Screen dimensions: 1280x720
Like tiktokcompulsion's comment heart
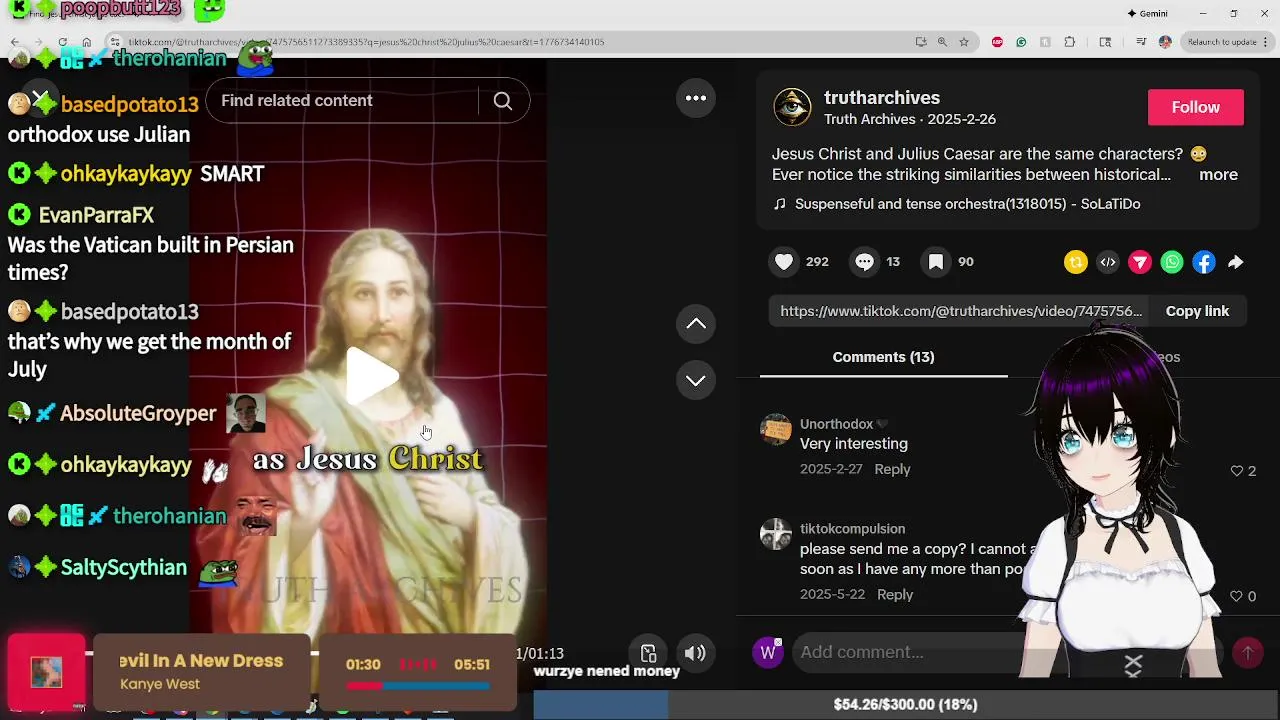click(1236, 596)
